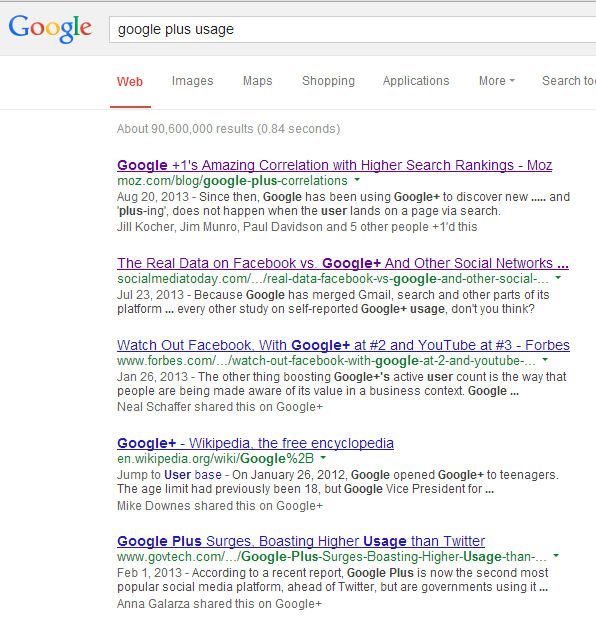The image size is (596, 618).
Task: Expand dropdown arrow next to moz.com URL
Action: (357, 180)
